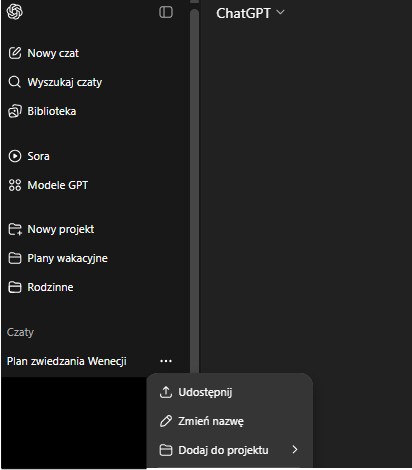412x470 pixels.
Task: Open the Modele GPT grid icon
Action: click(15, 185)
